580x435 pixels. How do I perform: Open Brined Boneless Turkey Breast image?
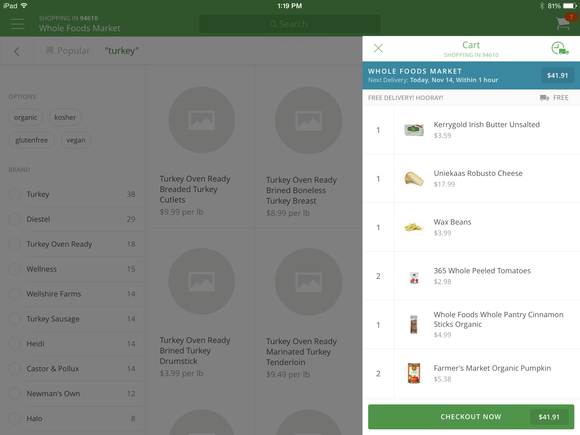pyautogui.click(x=308, y=120)
